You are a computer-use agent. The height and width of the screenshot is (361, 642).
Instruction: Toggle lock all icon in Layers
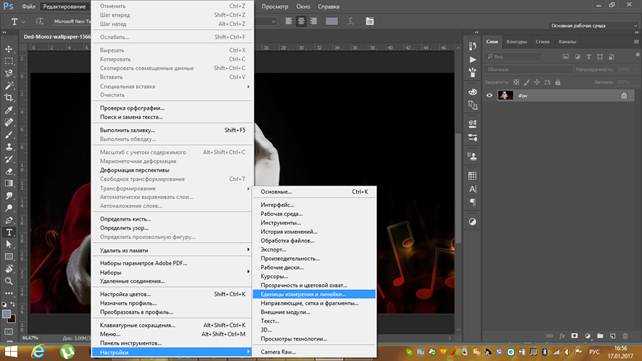558,82
